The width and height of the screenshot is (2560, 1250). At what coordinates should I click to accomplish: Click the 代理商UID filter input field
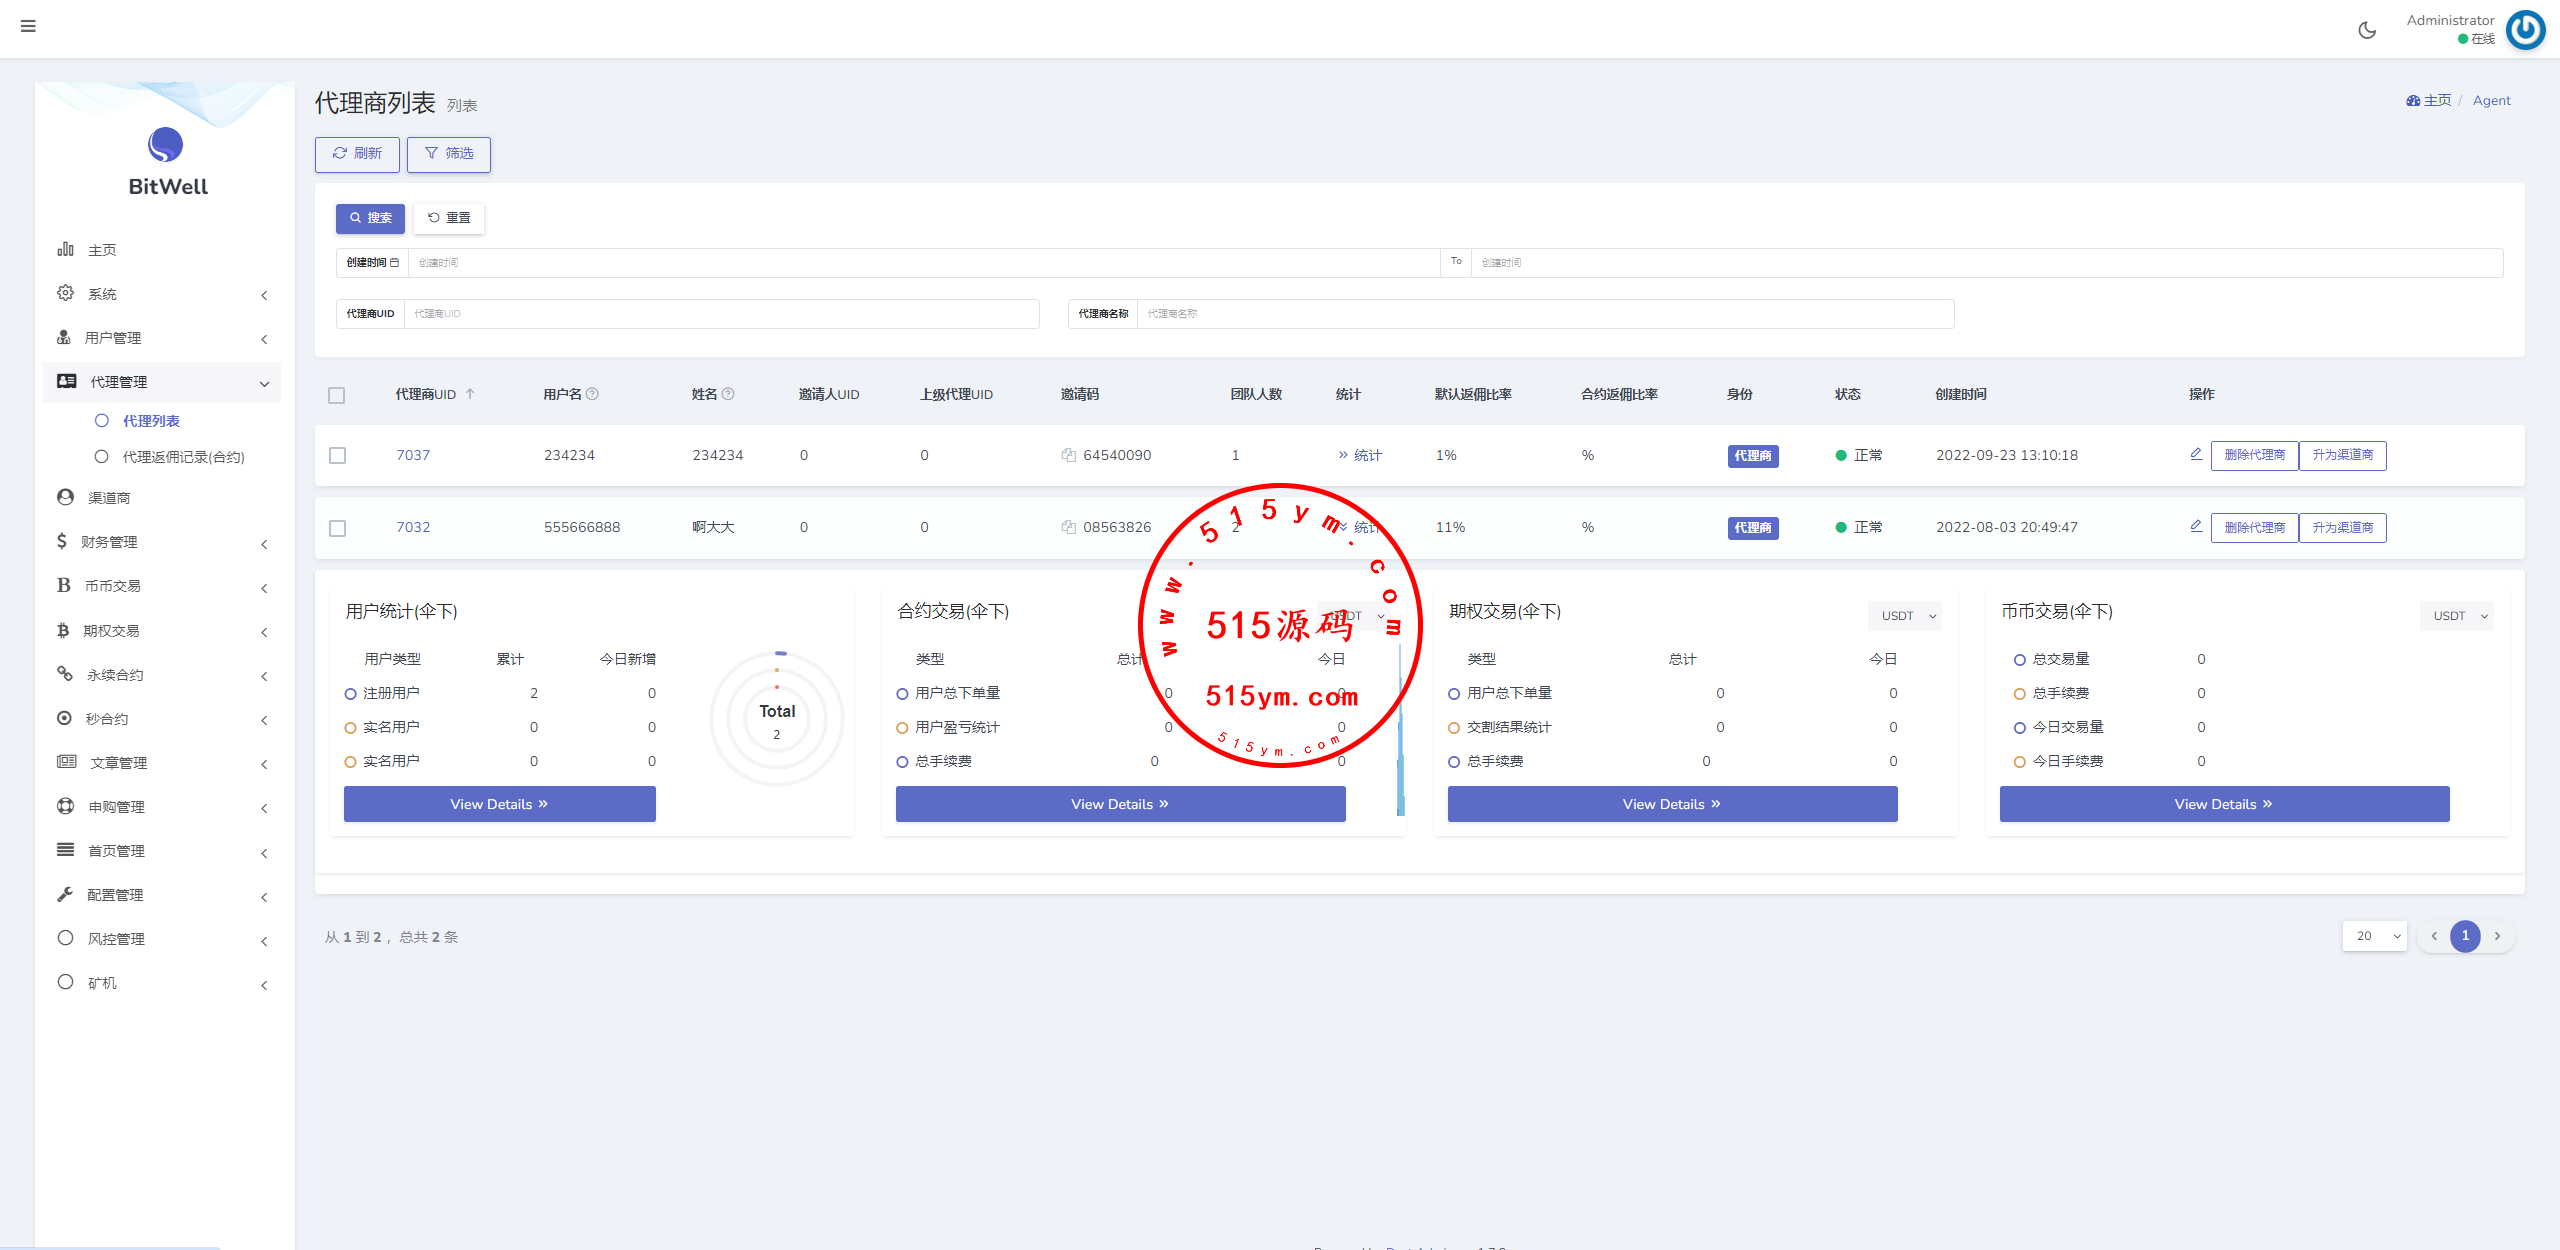(720, 314)
